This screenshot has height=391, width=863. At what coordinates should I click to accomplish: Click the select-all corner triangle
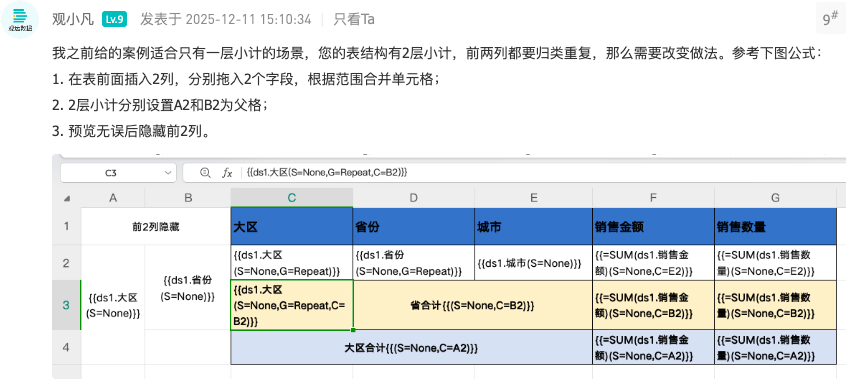click(67, 198)
